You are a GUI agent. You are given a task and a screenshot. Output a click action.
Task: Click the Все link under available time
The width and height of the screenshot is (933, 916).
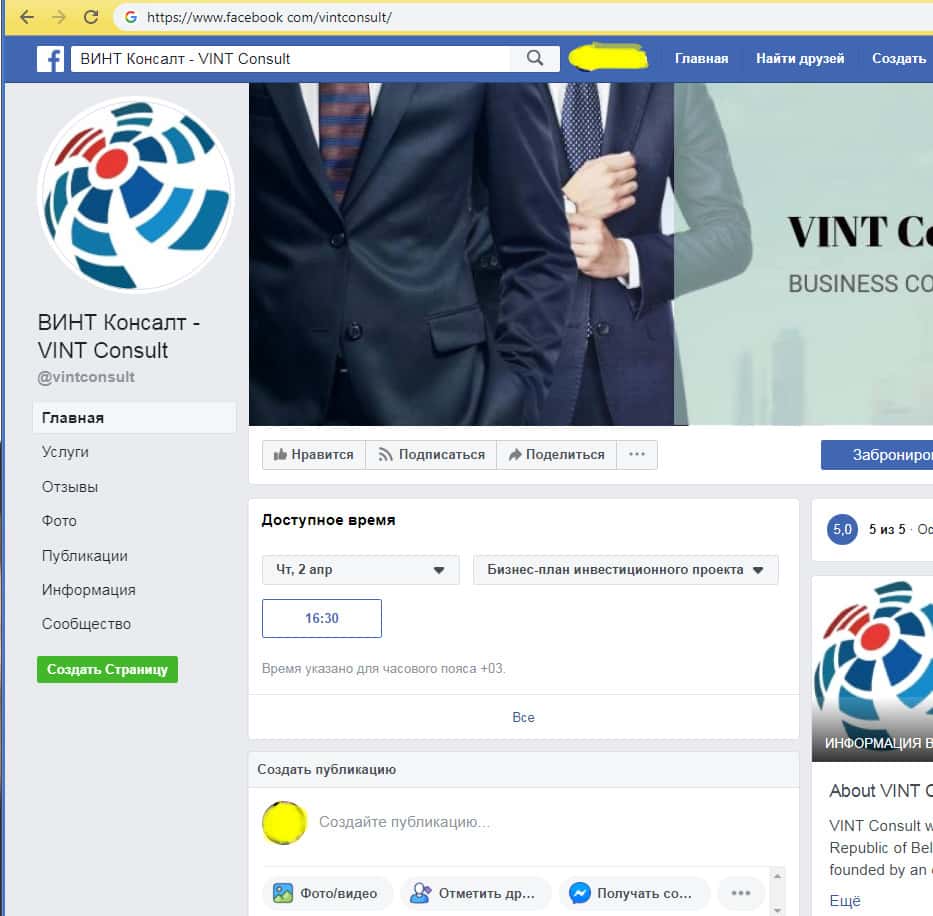point(523,717)
